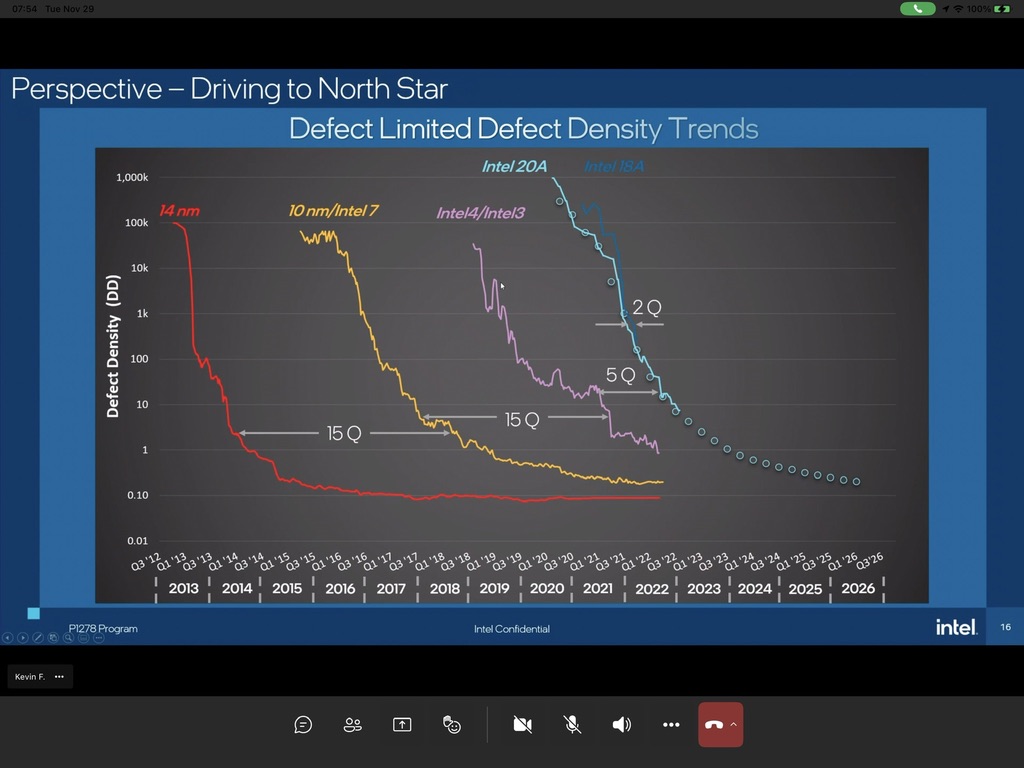
Task: Go to the previous slide
Action: [8, 637]
